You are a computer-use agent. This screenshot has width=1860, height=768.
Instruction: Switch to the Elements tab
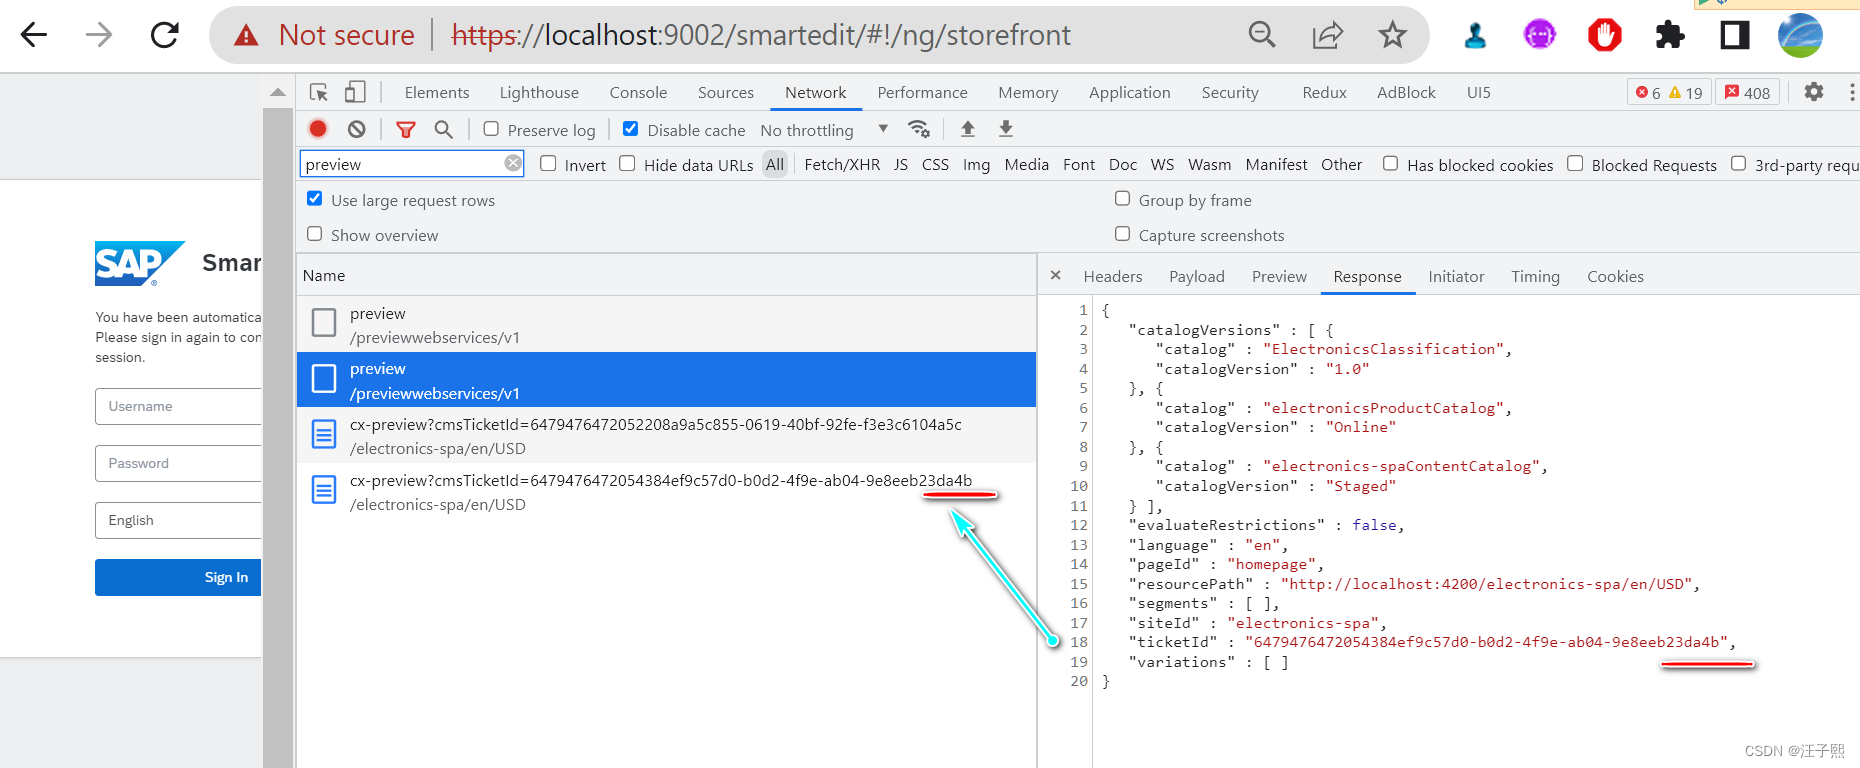point(437,92)
